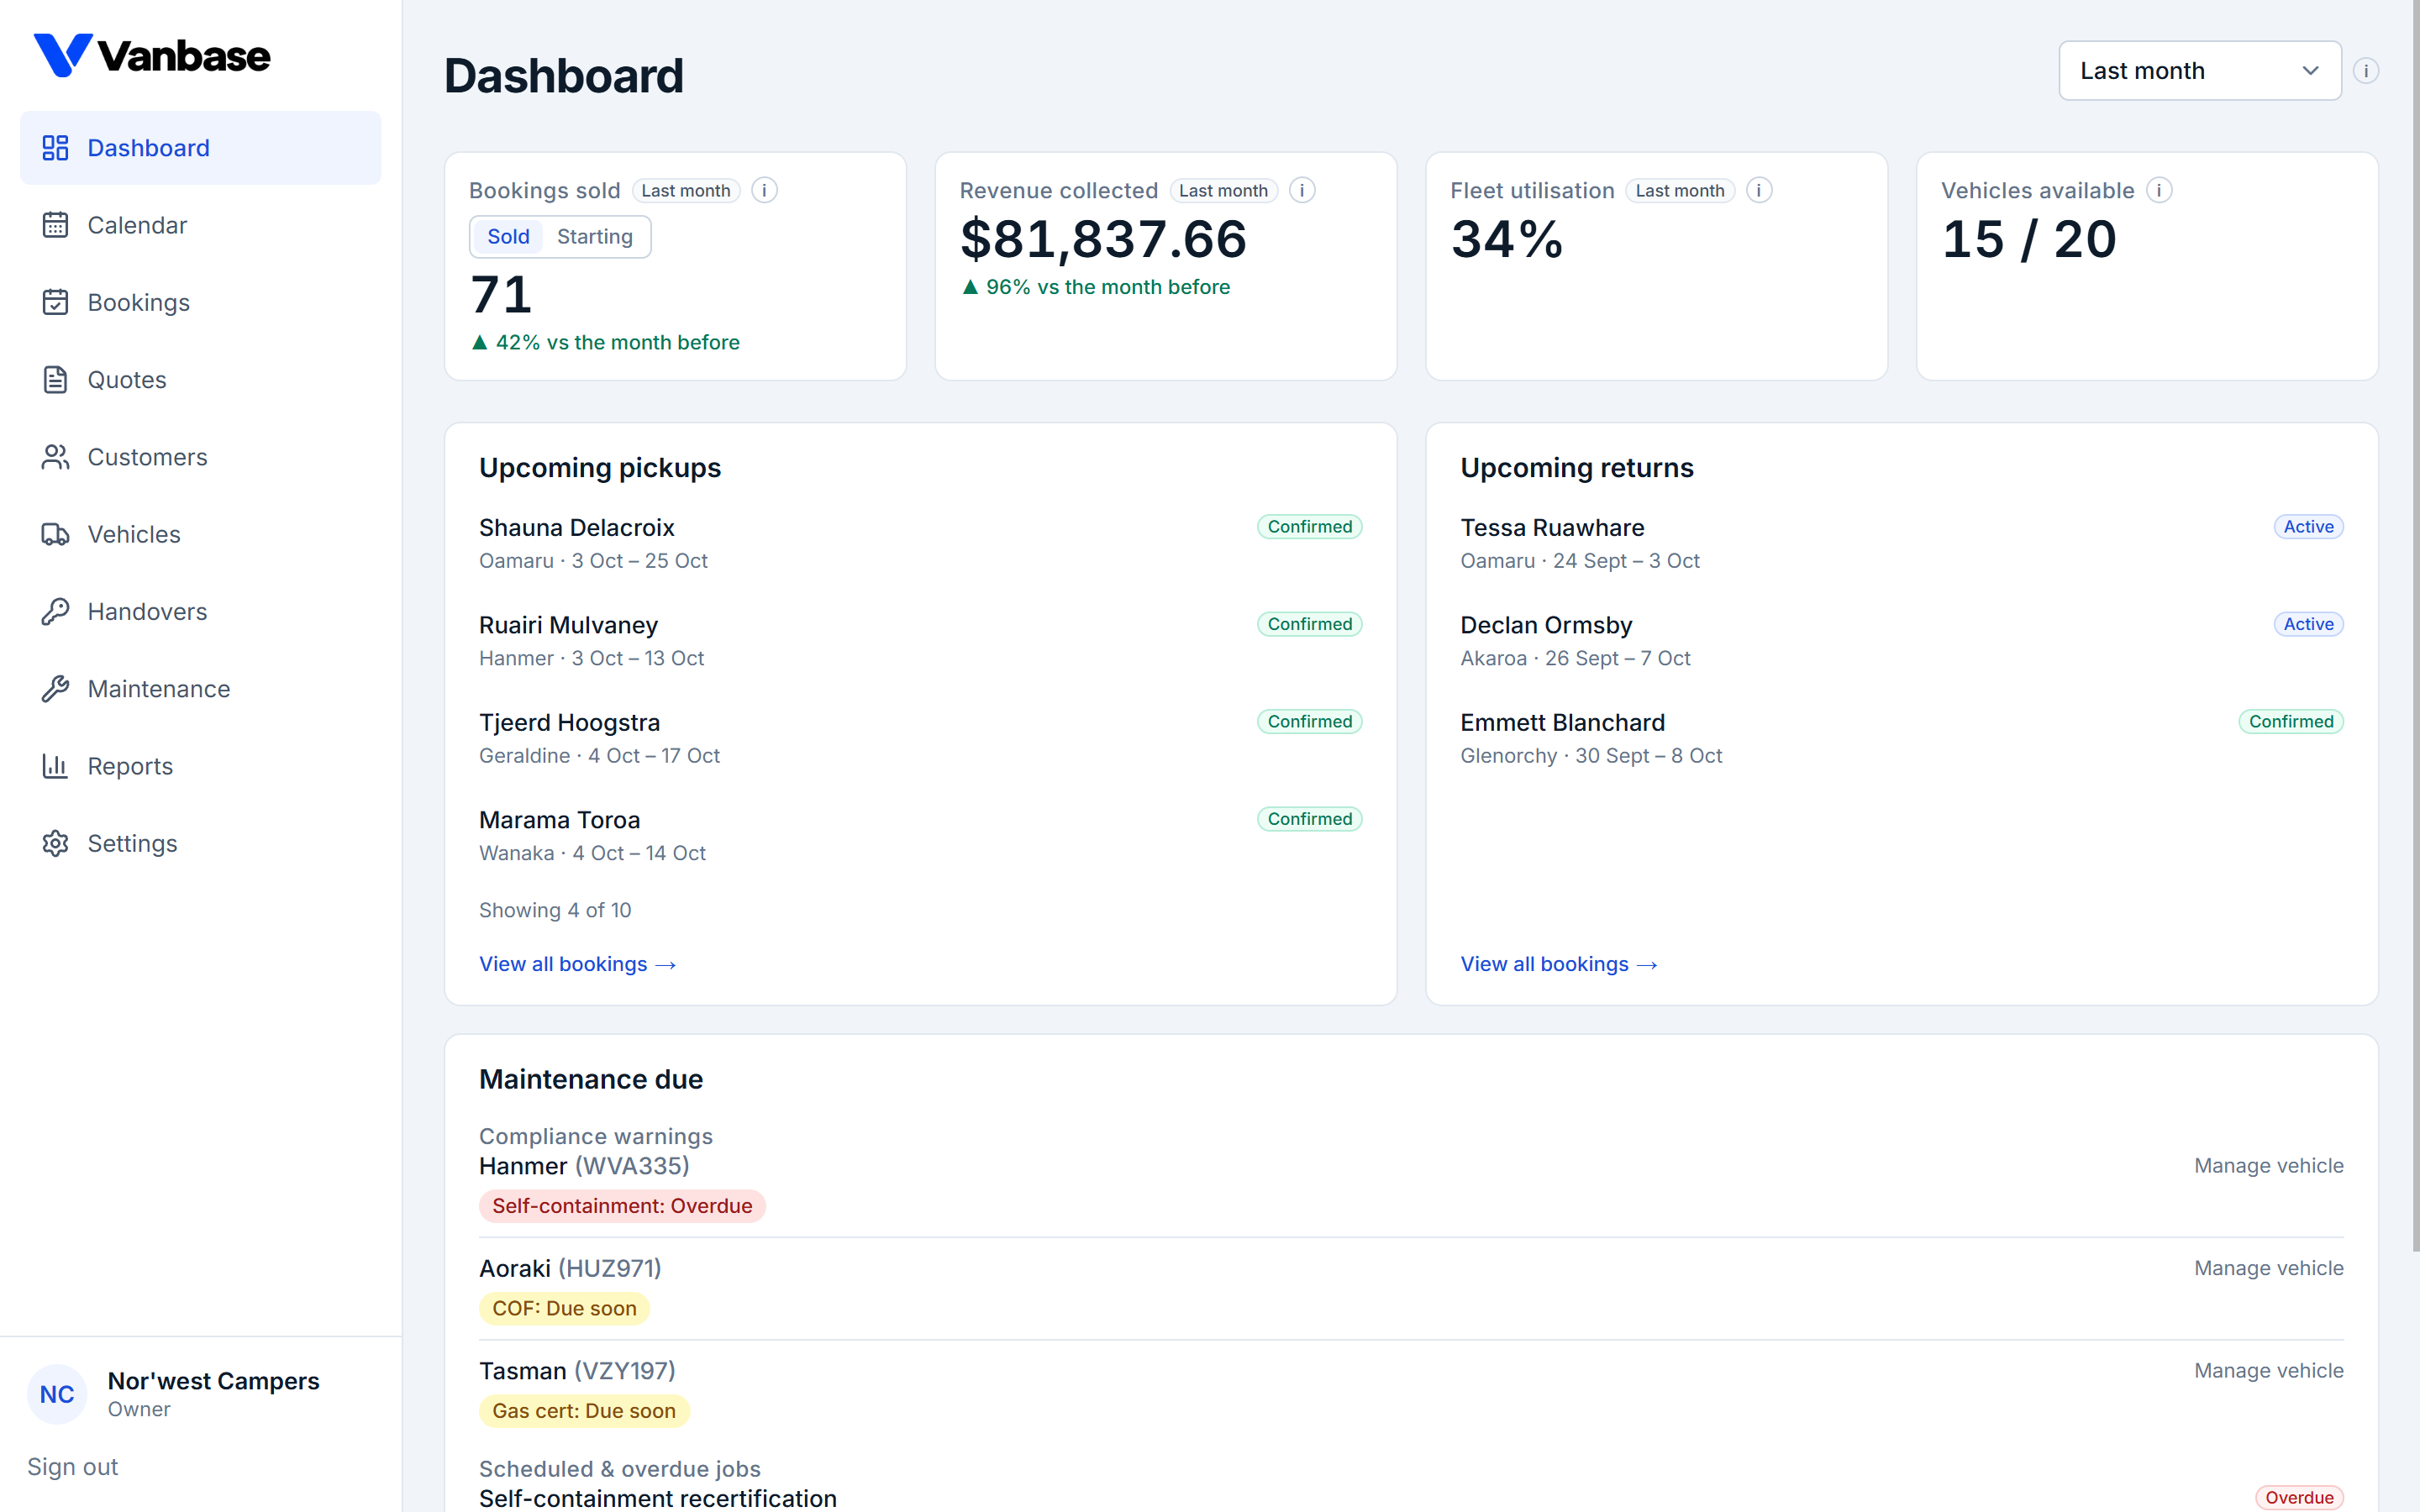Open the Handovers section
The width and height of the screenshot is (2420, 1512).
[201, 611]
